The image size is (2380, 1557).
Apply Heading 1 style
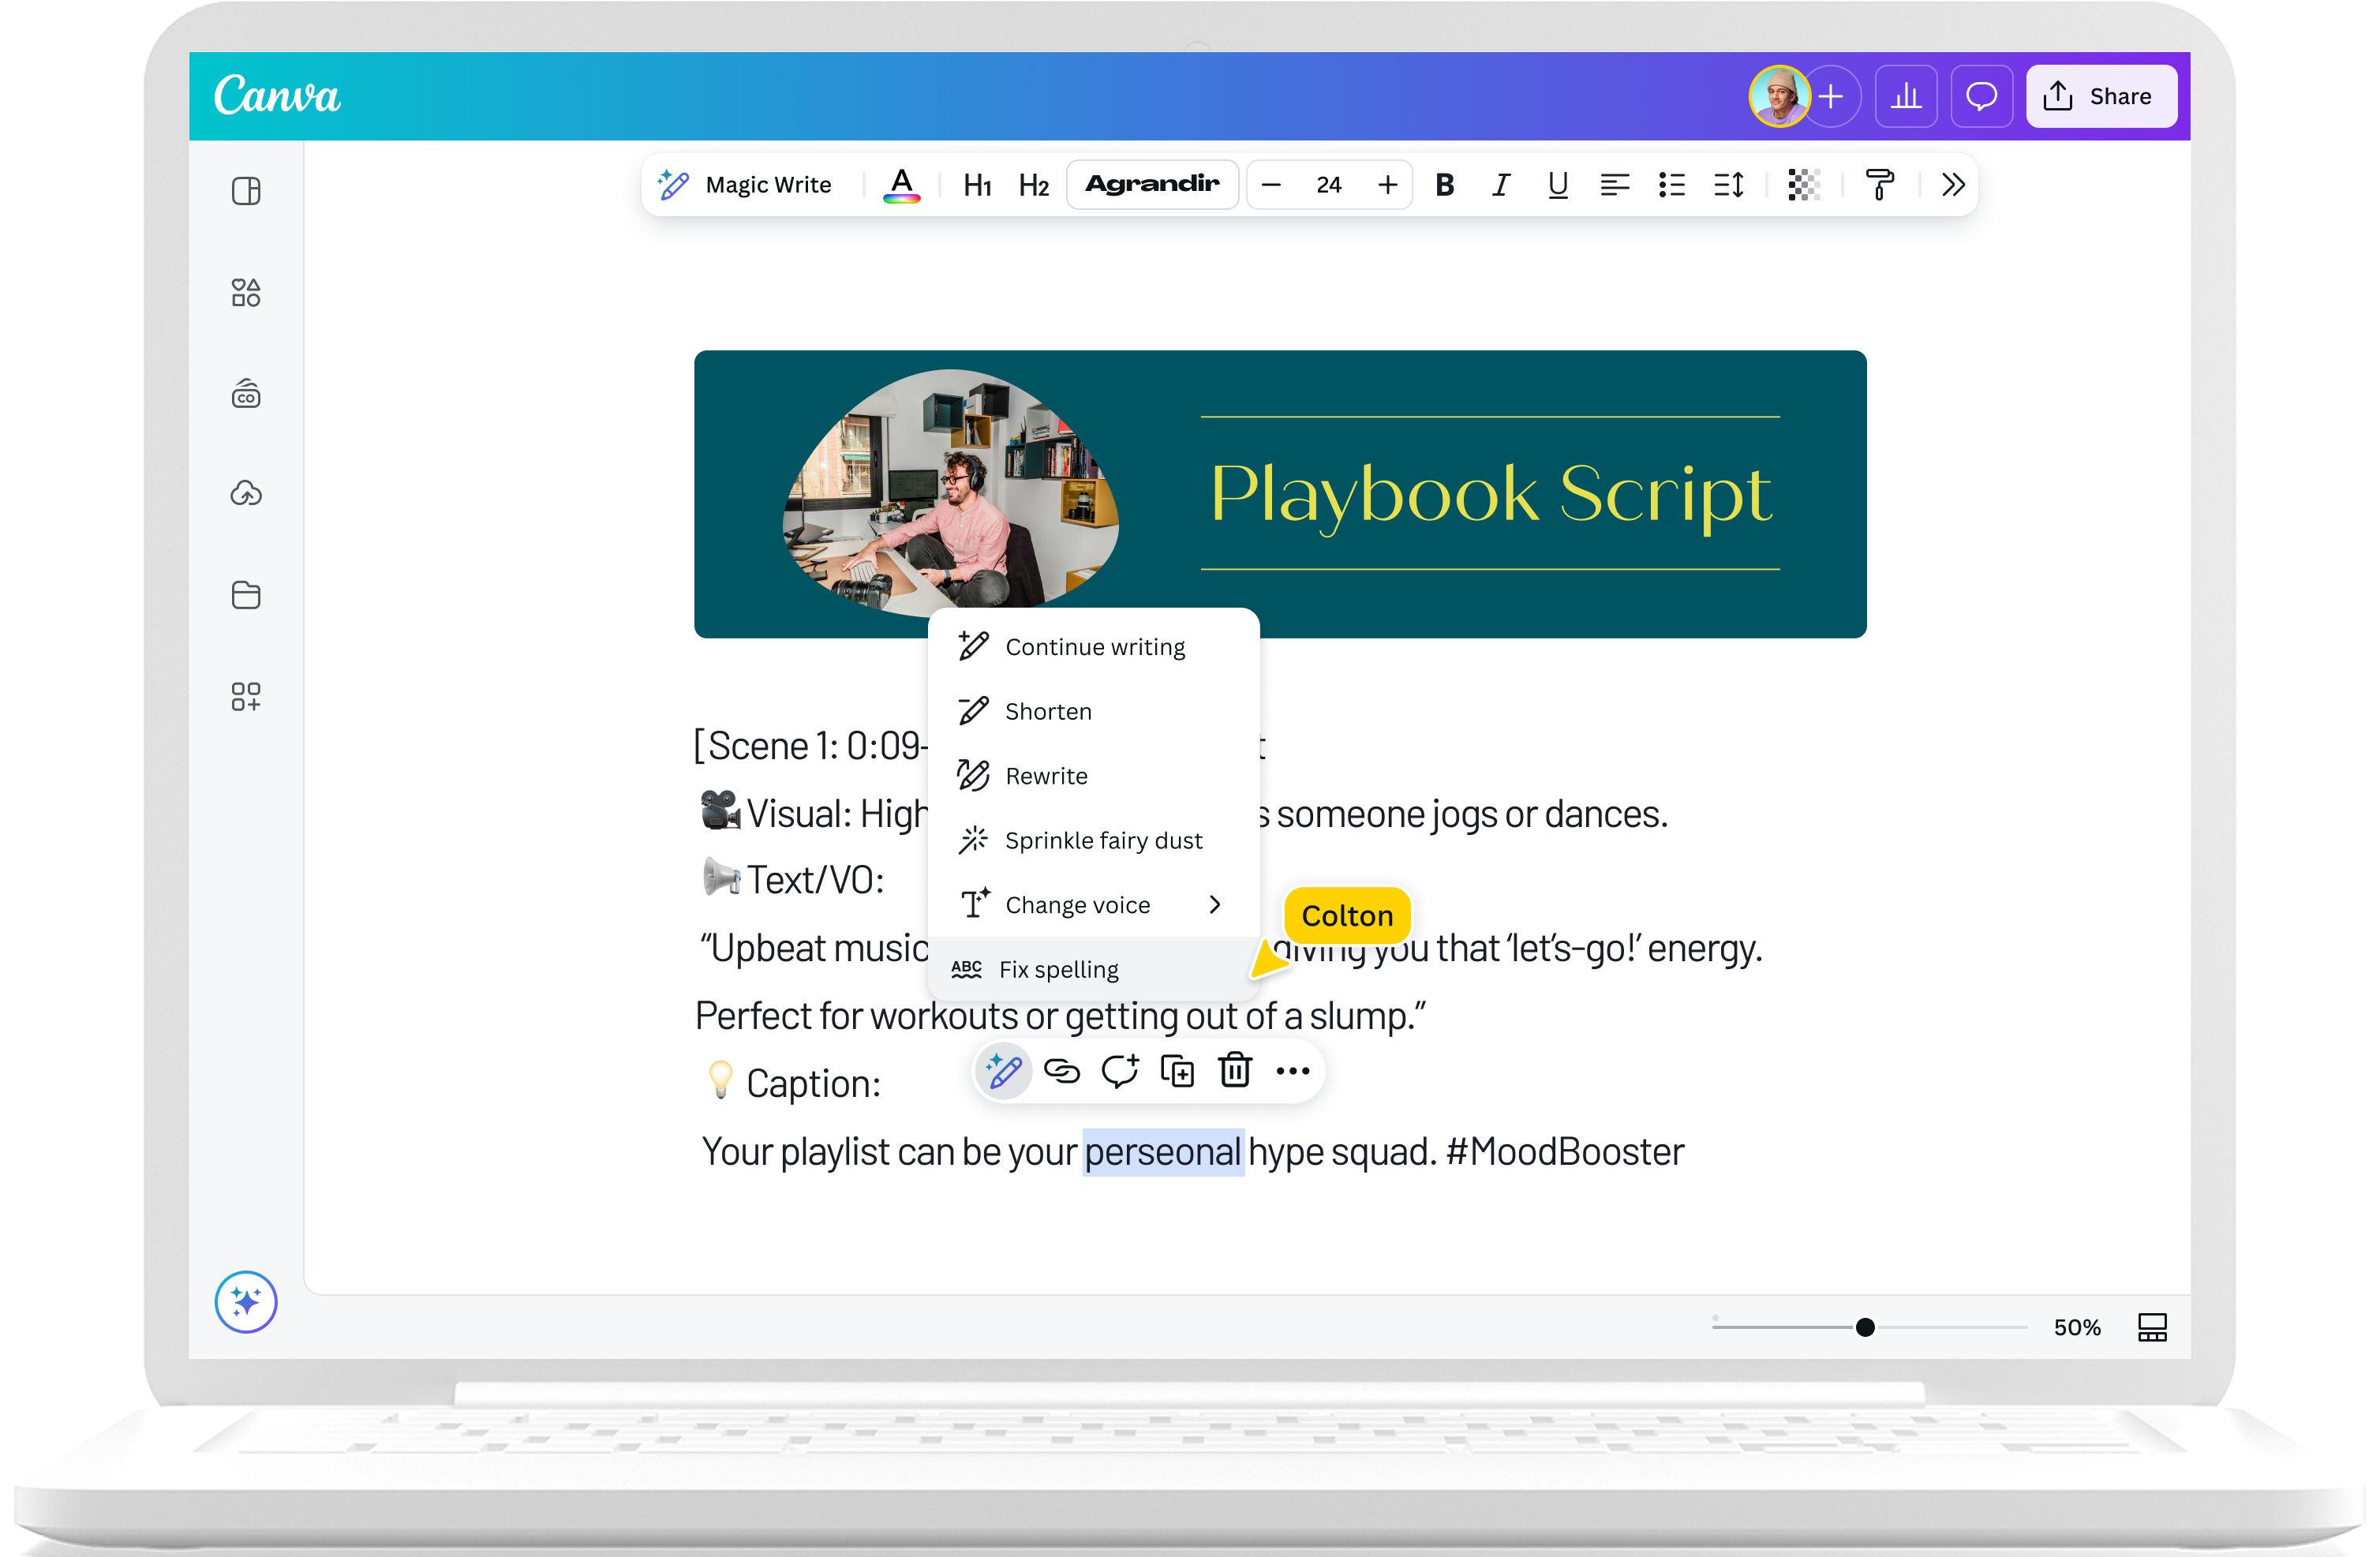point(977,185)
